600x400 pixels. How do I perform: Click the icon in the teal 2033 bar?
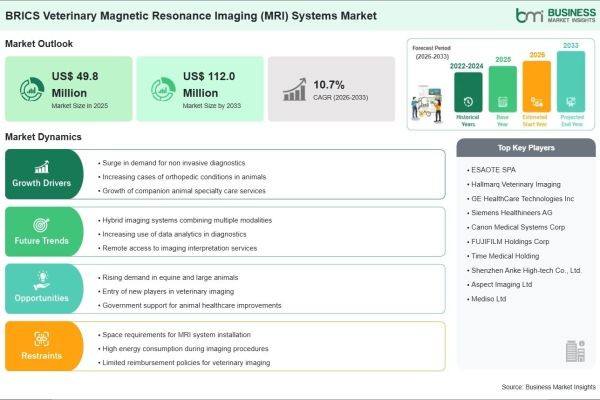click(x=571, y=102)
